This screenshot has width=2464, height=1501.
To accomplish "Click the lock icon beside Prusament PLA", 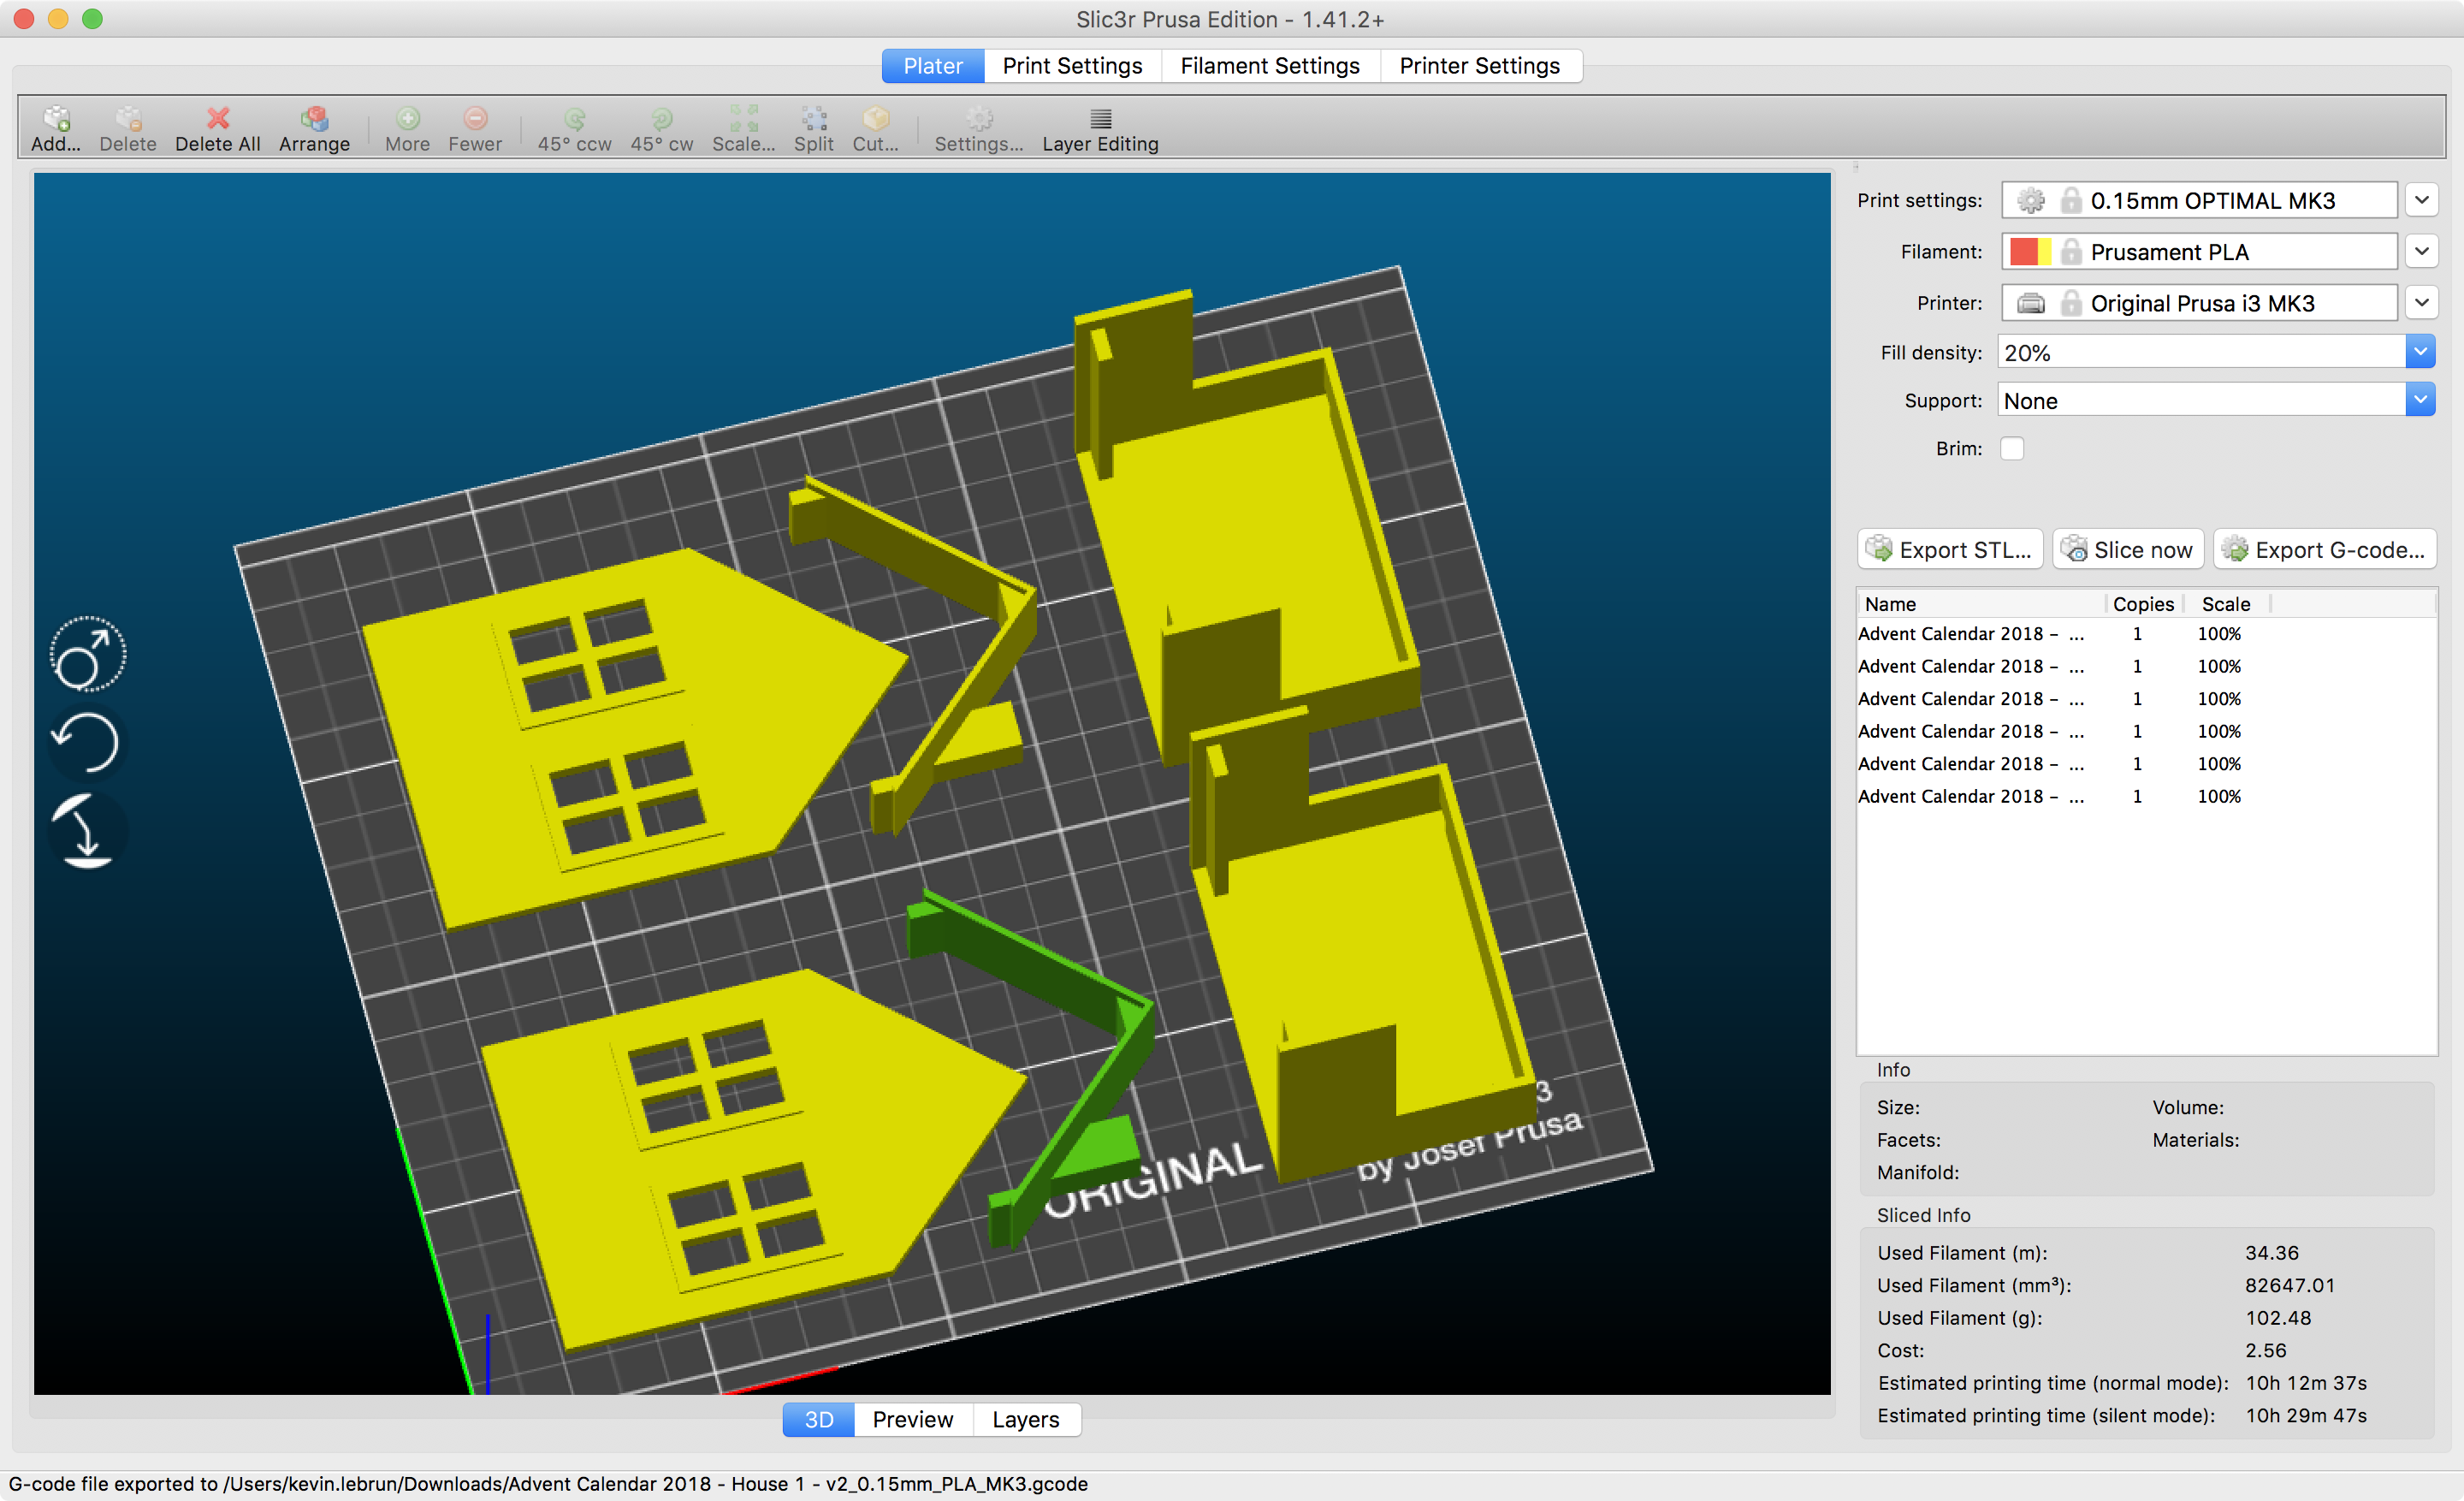I will click(x=2071, y=251).
